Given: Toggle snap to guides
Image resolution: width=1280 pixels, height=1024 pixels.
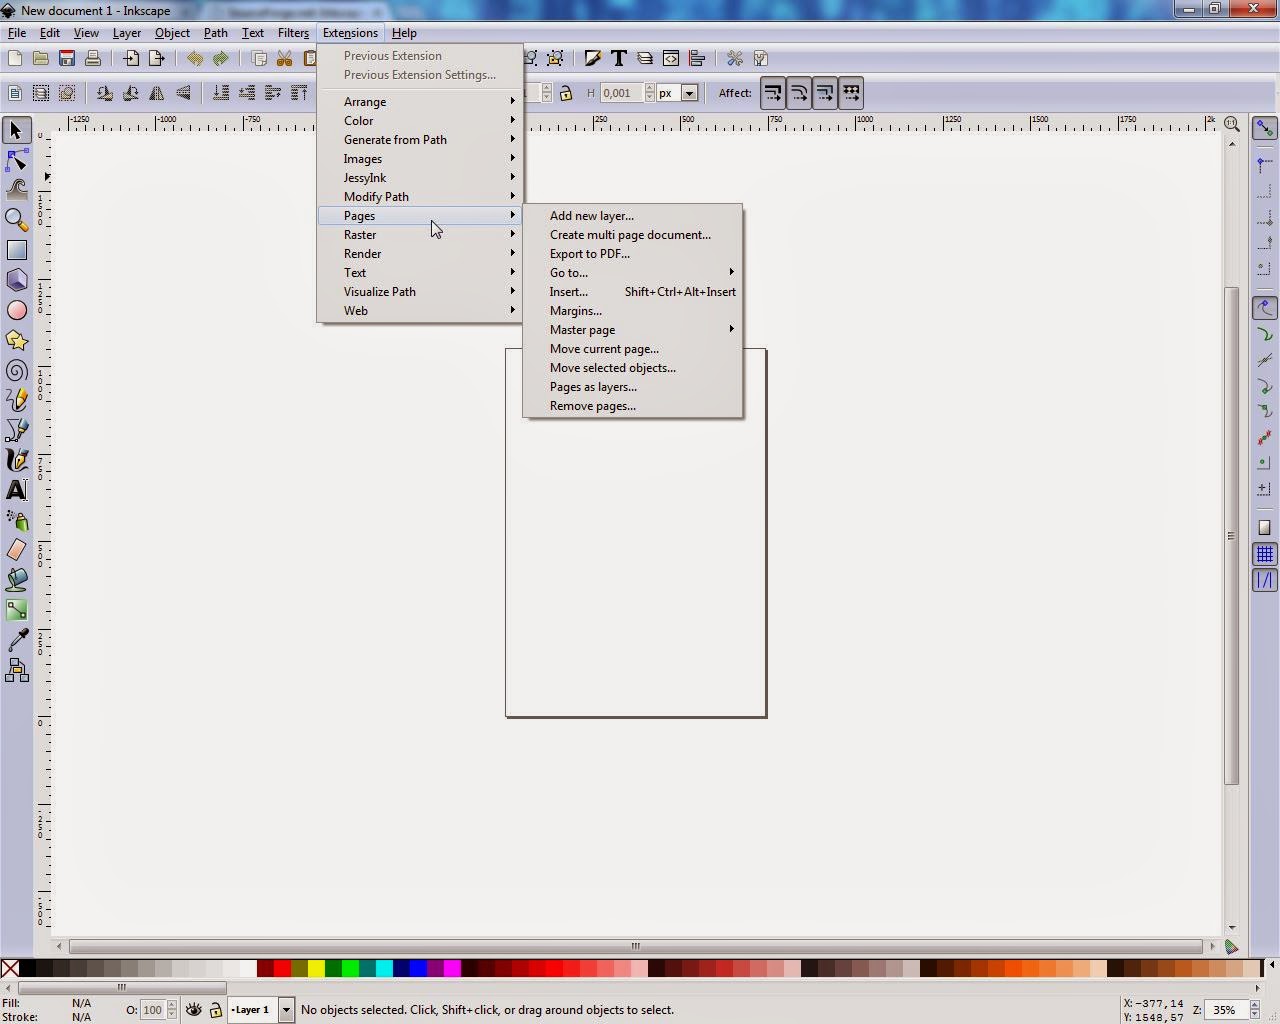Looking at the screenshot, I should (1265, 580).
